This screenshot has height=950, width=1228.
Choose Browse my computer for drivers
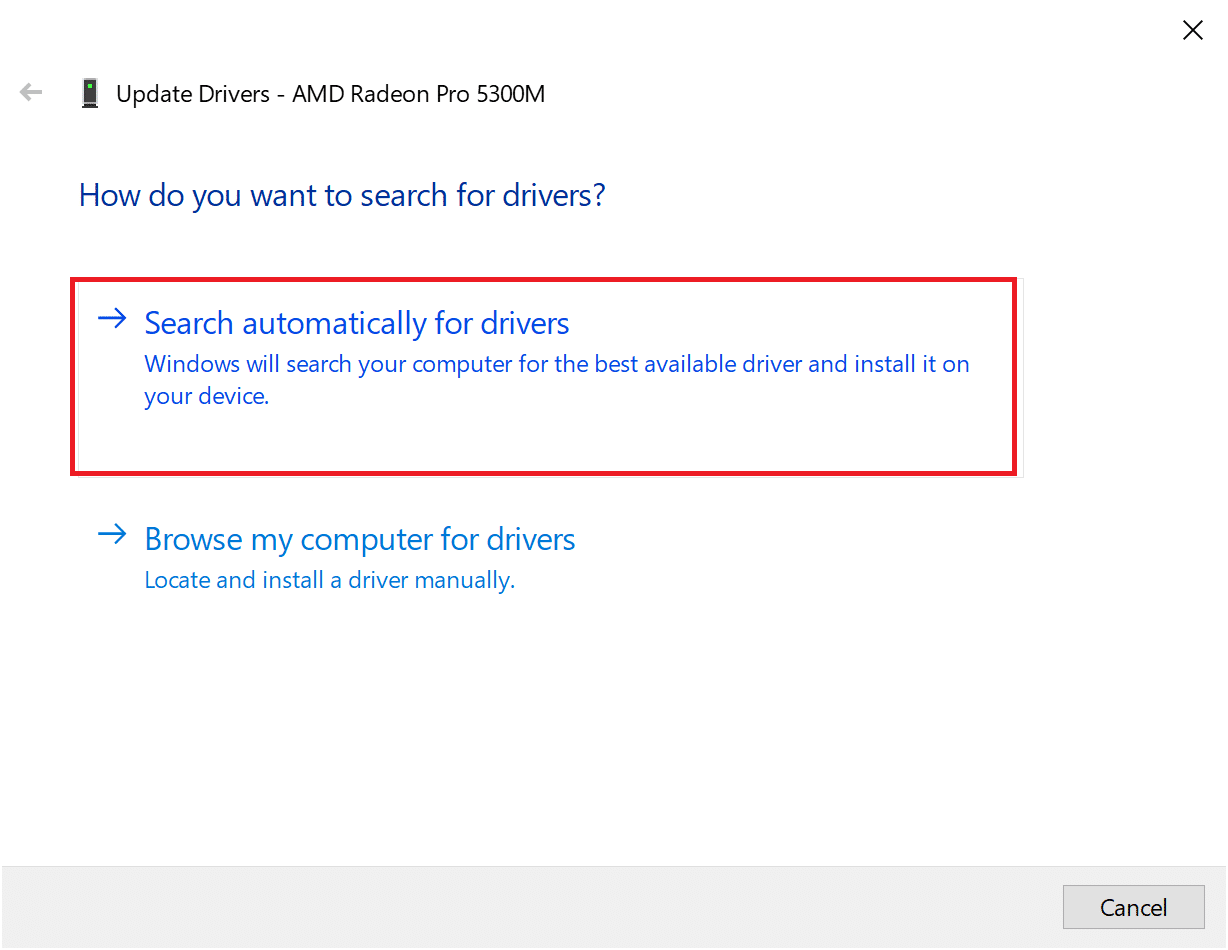click(360, 539)
